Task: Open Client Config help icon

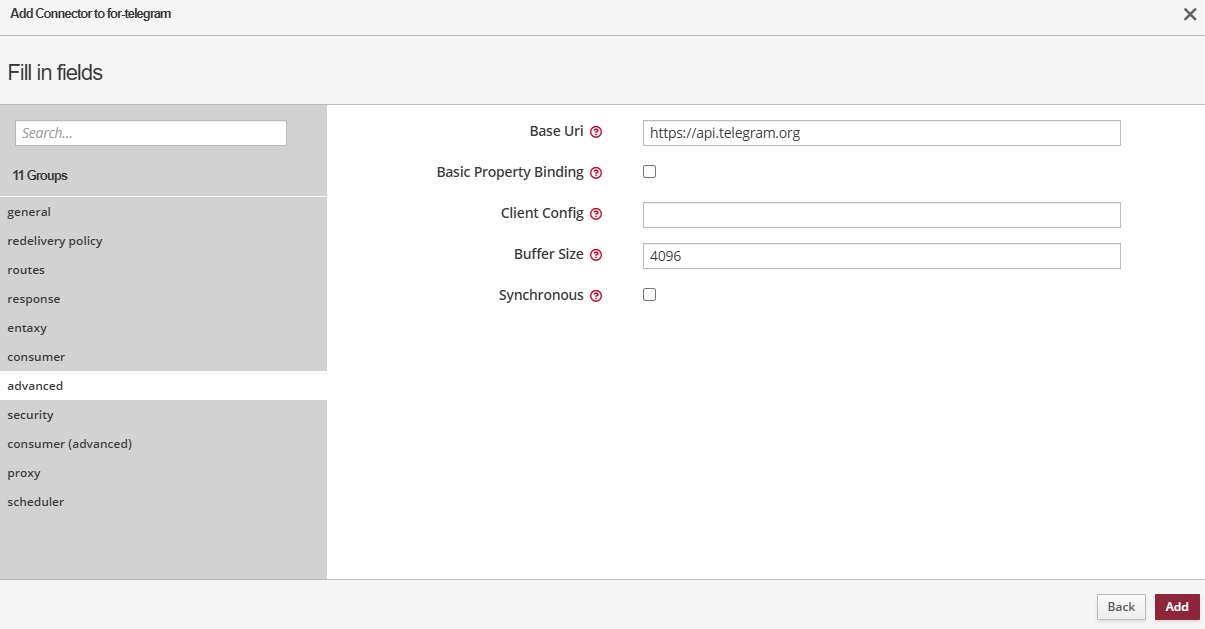Action: [596, 214]
